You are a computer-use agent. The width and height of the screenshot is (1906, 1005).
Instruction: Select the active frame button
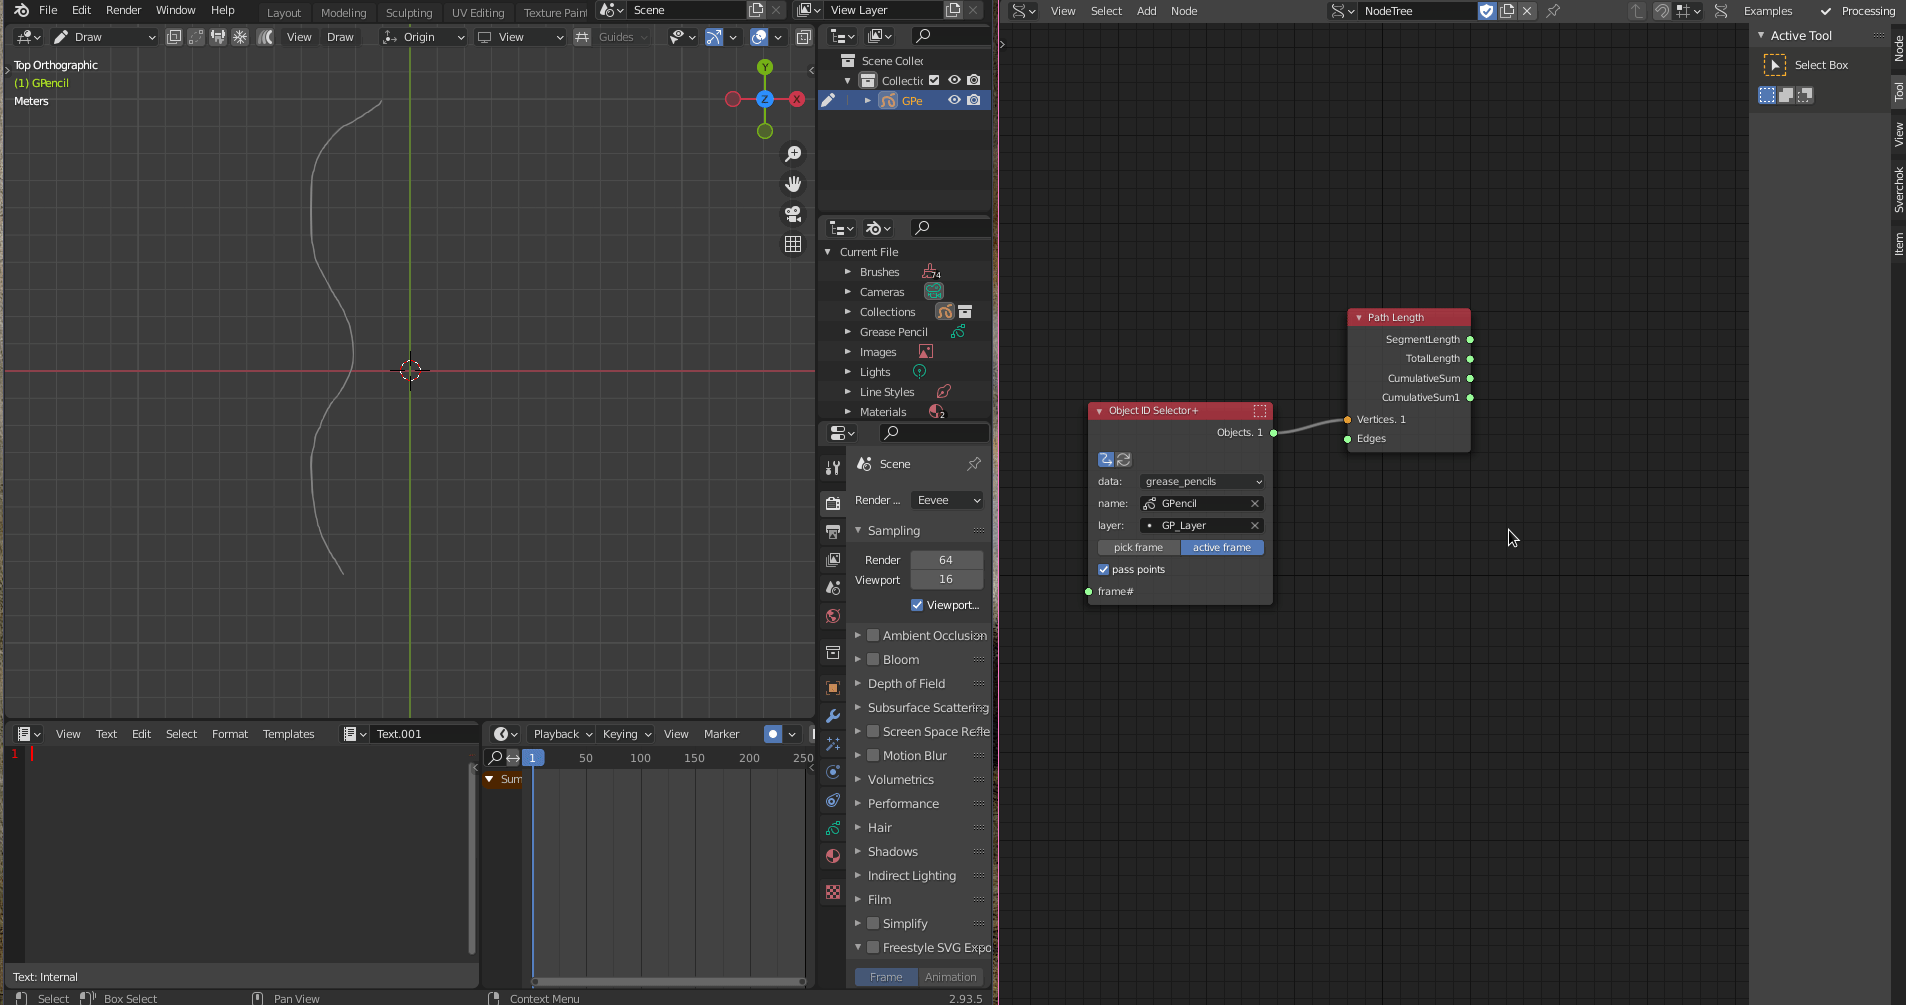coord(1222,548)
